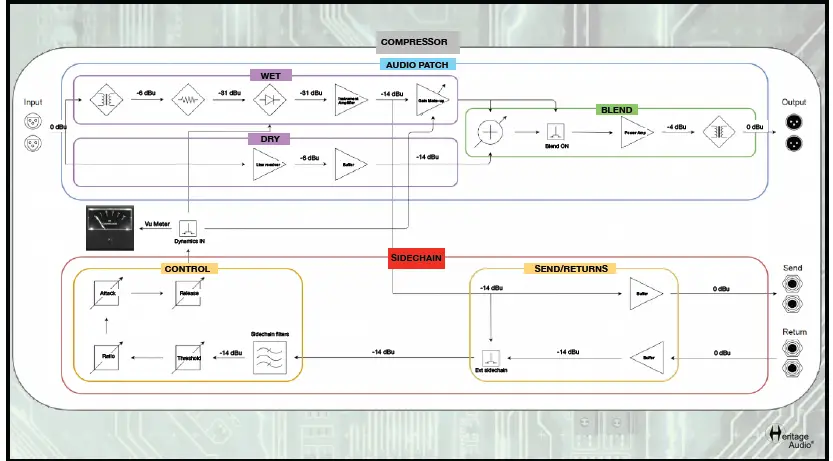
Task: Select the Gain Make-up amplifier triangle
Action: click(432, 99)
